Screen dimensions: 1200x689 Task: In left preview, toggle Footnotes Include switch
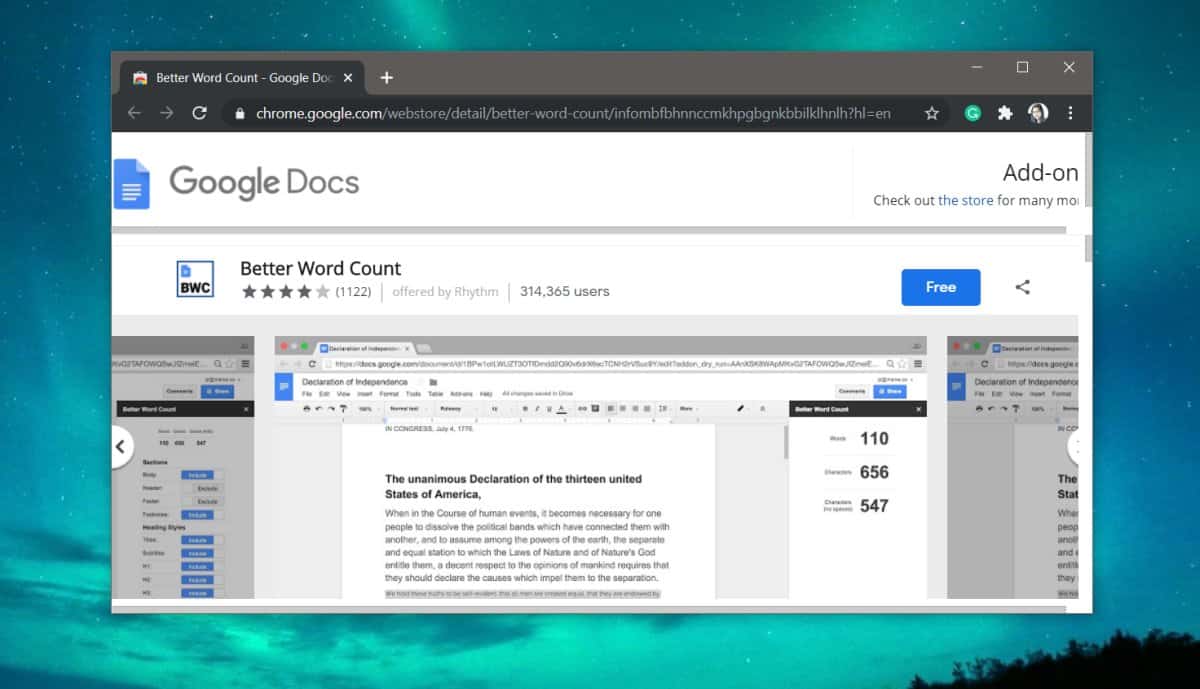pyautogui.click(x=203, y=515)
